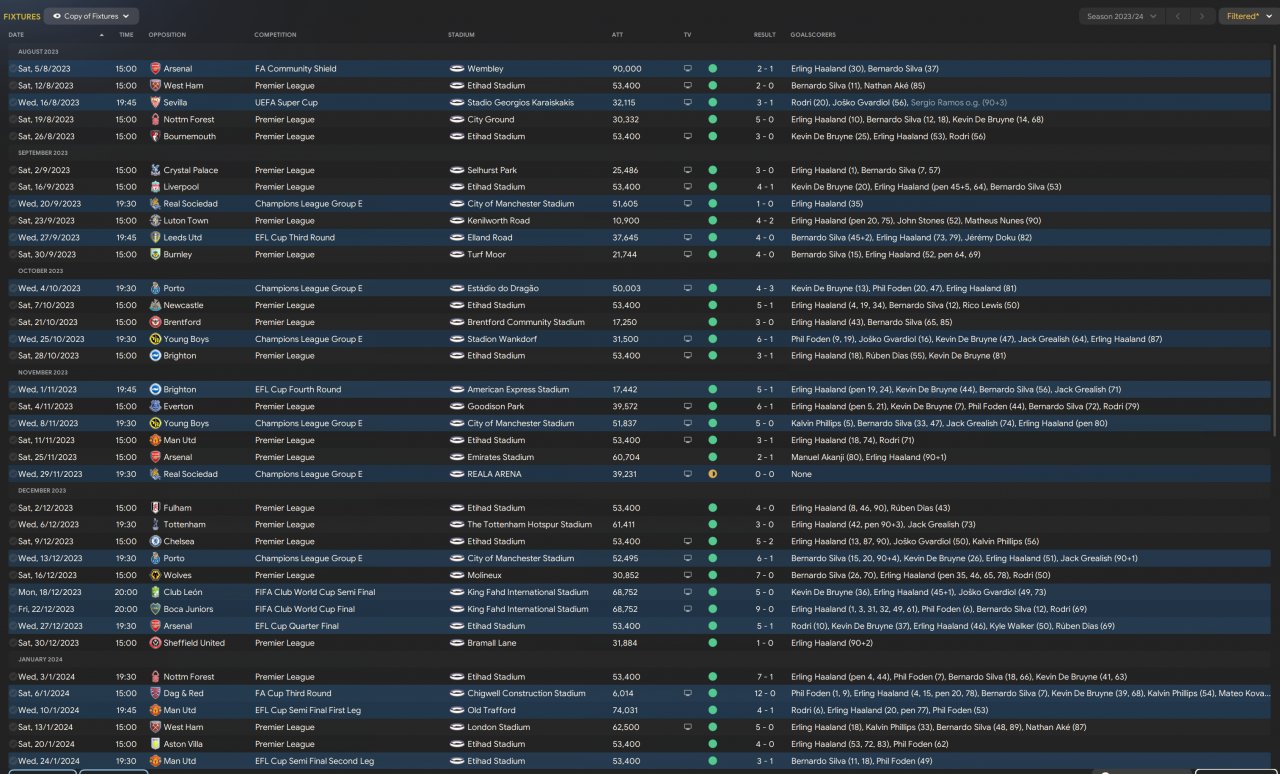Click the Crystal Palace club badge

pos(155,170)
